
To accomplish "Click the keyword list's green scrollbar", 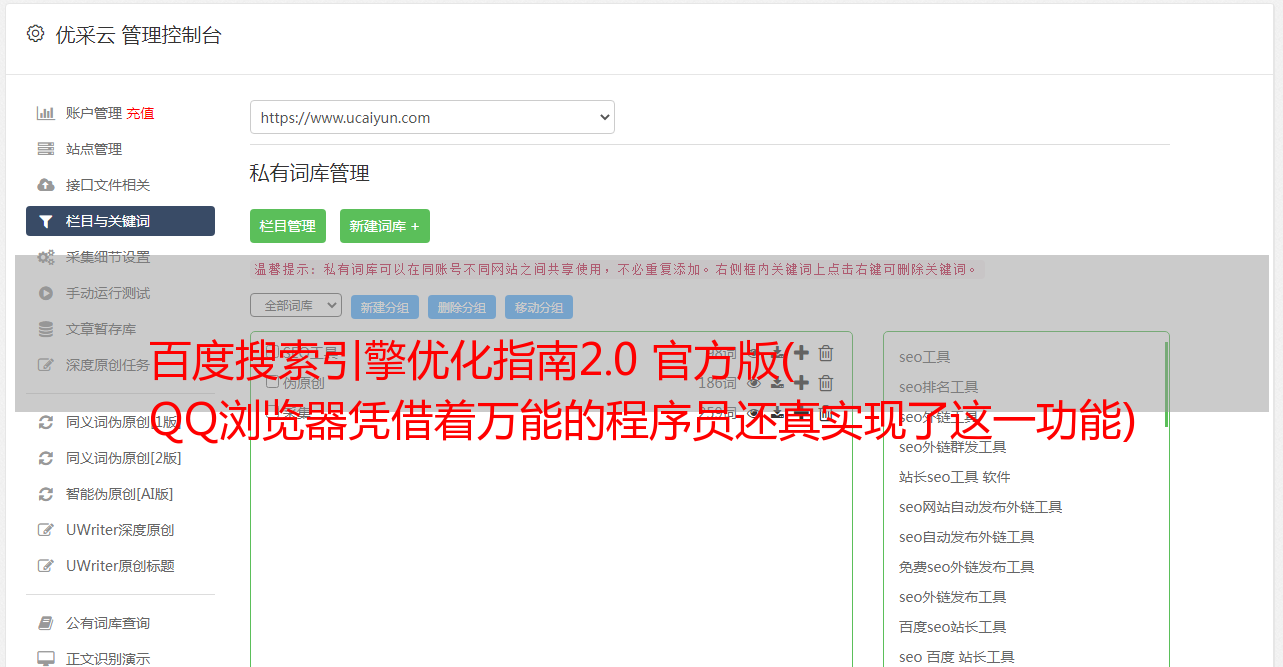I will click(x=1166, y=385).
